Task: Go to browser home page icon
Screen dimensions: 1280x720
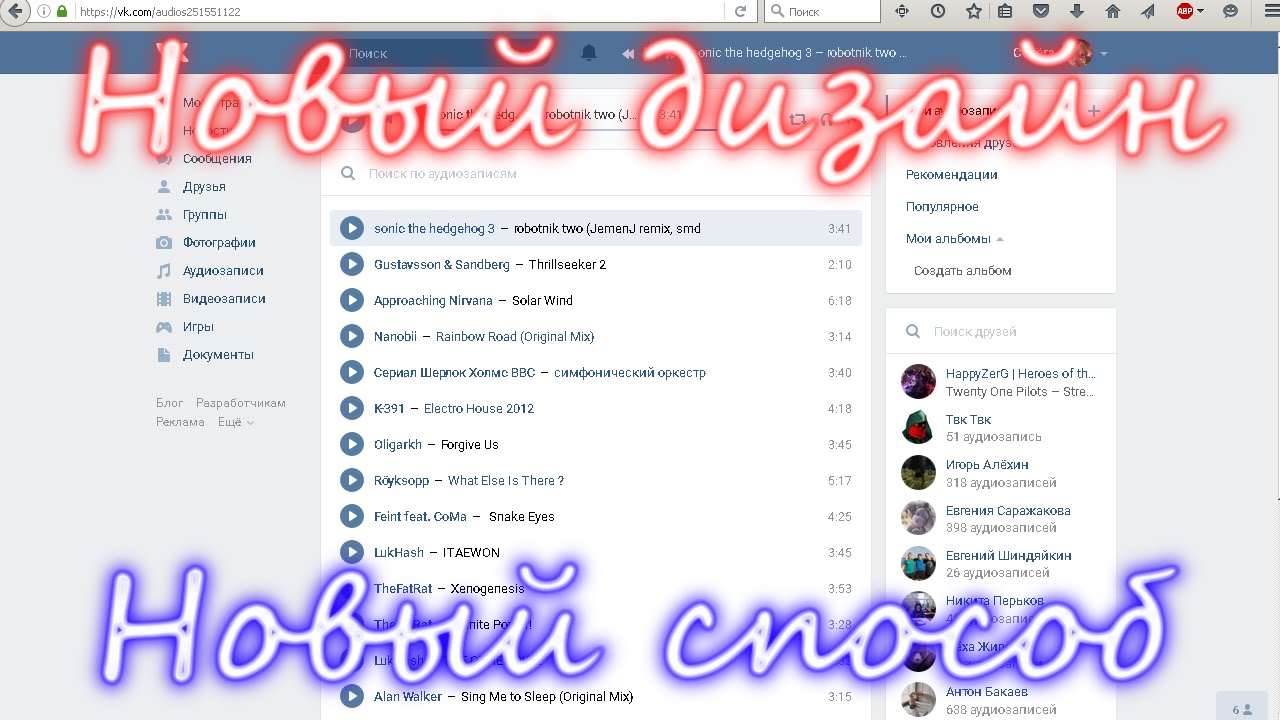Action: tap(1112, 11)
